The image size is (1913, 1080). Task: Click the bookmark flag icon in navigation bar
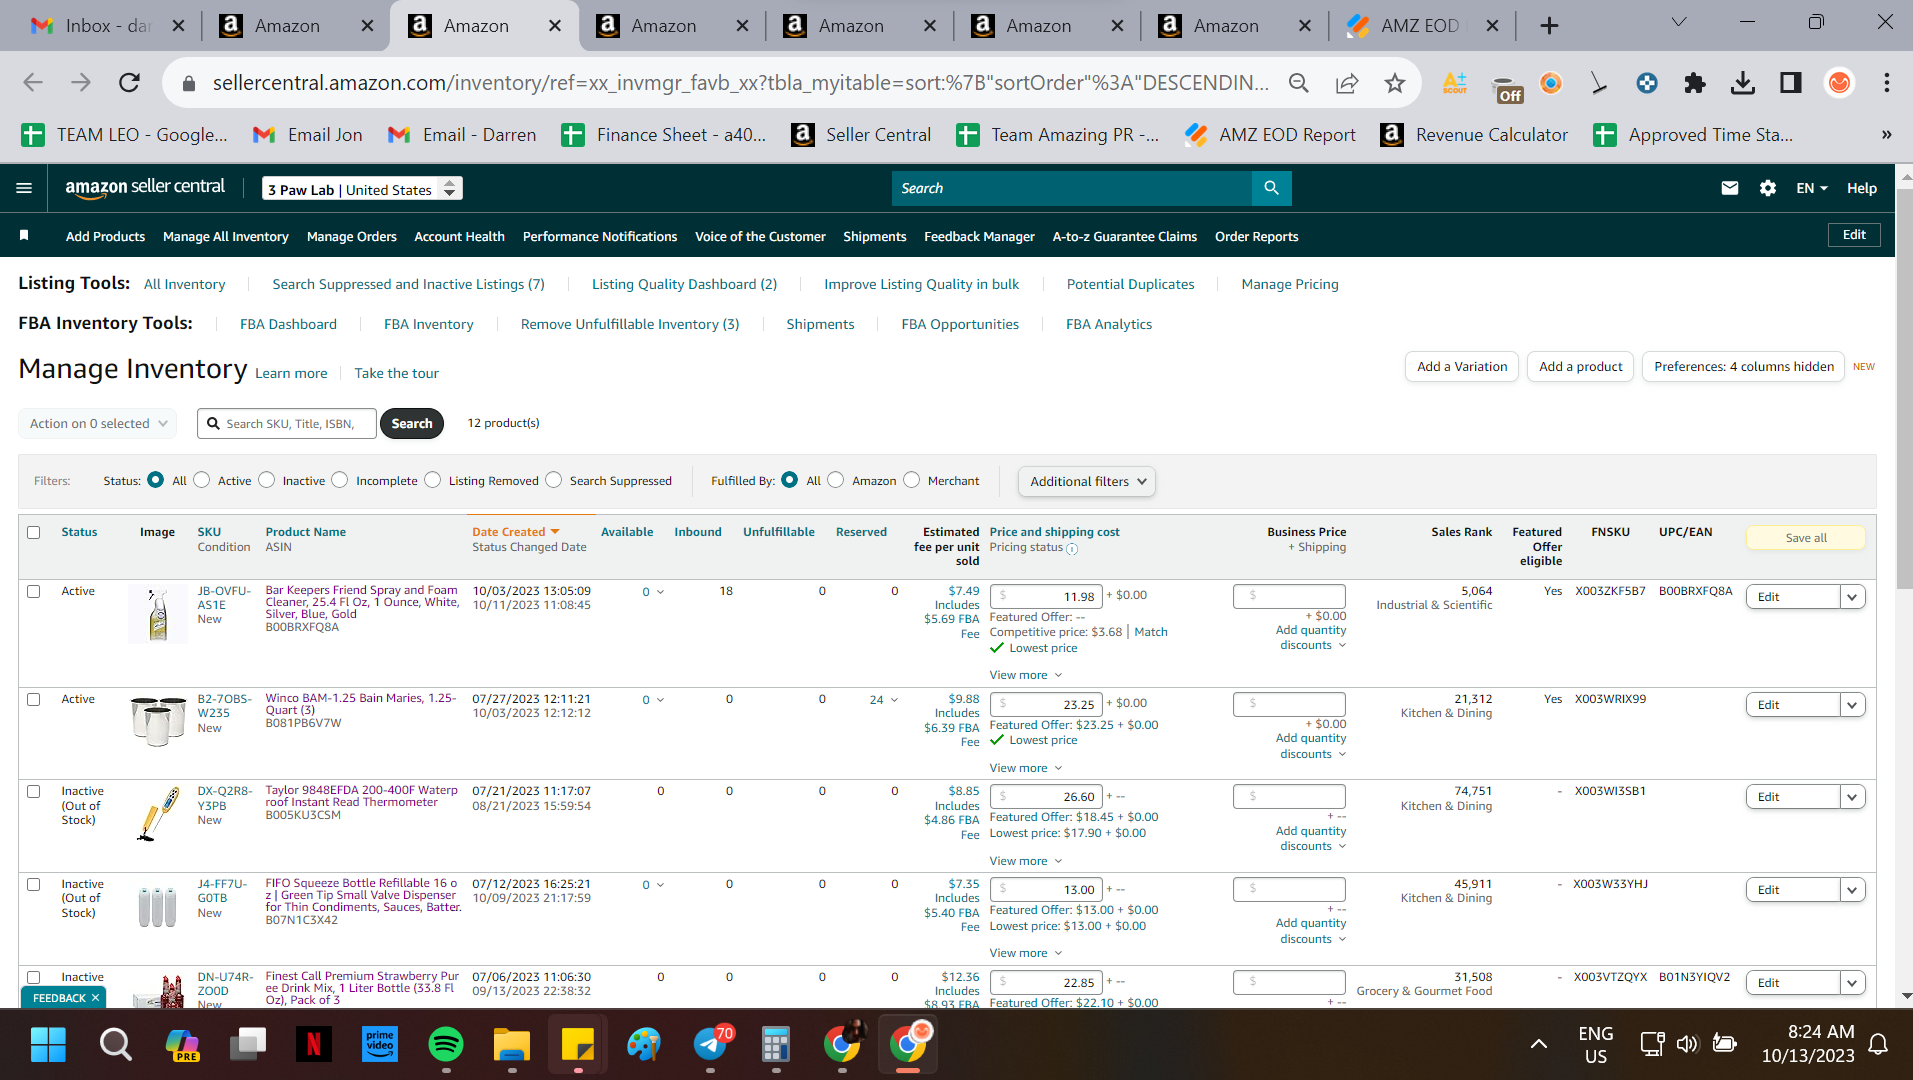coord(24,235)
